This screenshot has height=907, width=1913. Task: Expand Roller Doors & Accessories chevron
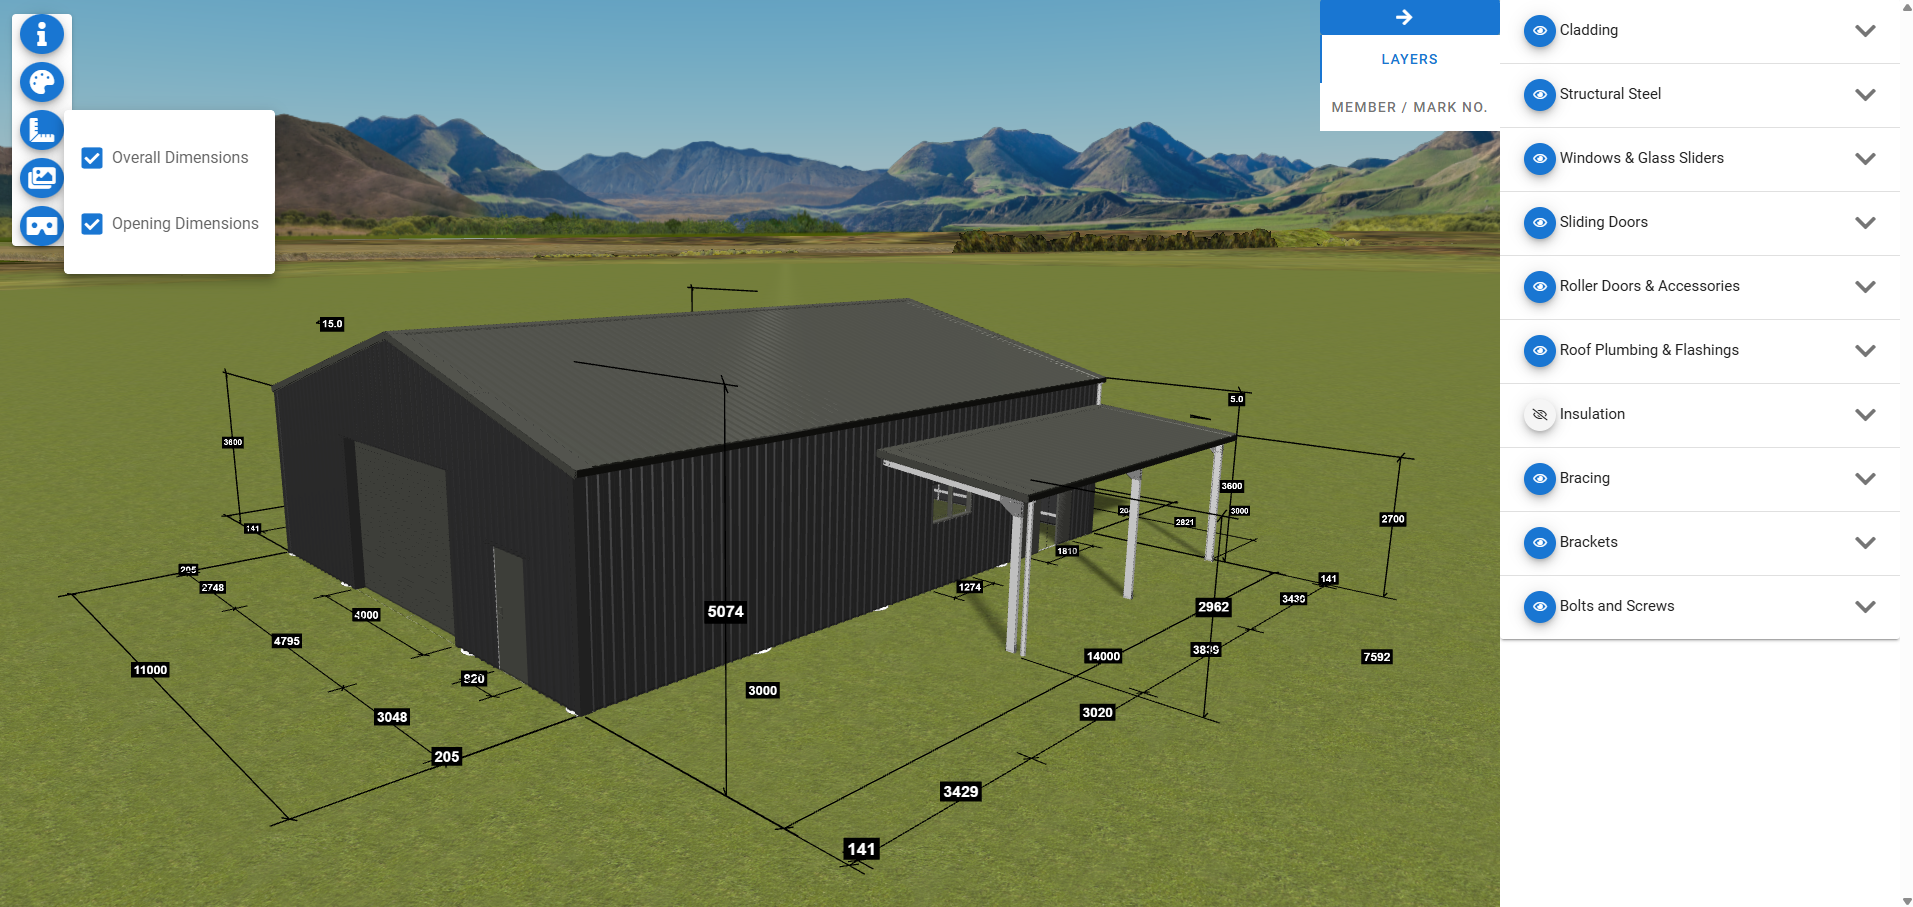(x=1865, y=287)
